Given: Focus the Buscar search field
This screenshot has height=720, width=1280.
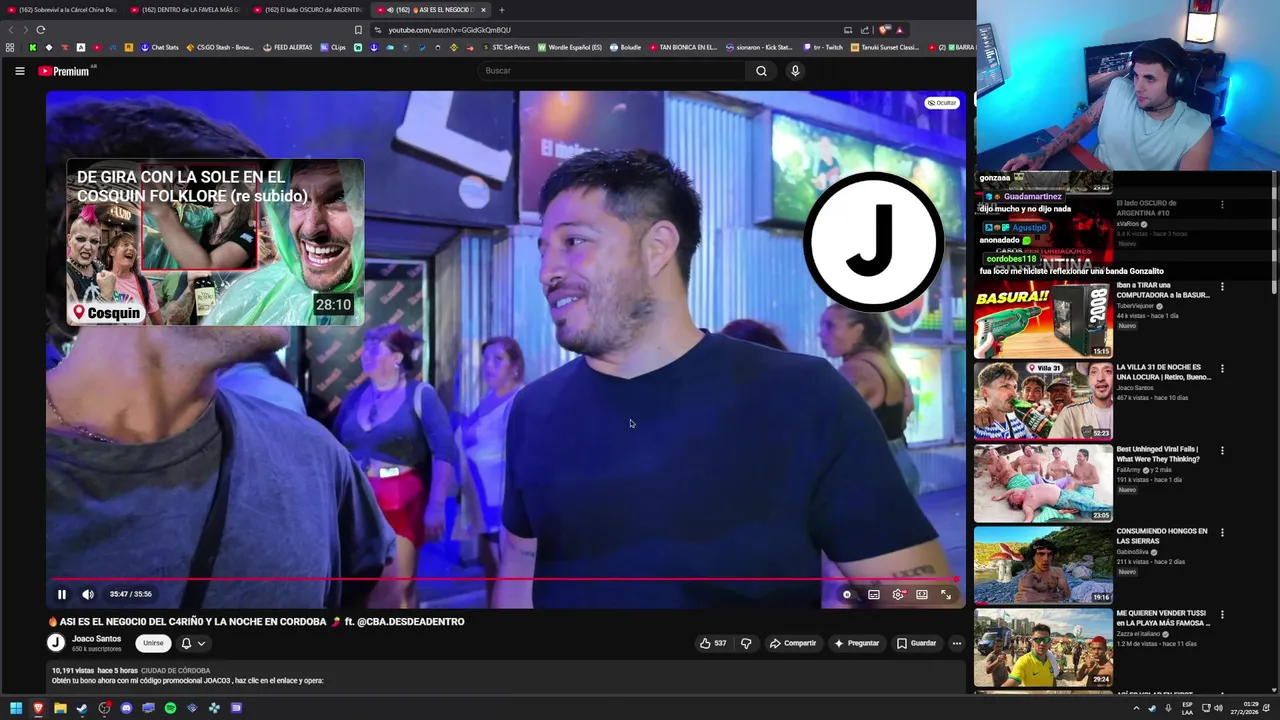Looking at the screenshot, I should tap(612, 71).
